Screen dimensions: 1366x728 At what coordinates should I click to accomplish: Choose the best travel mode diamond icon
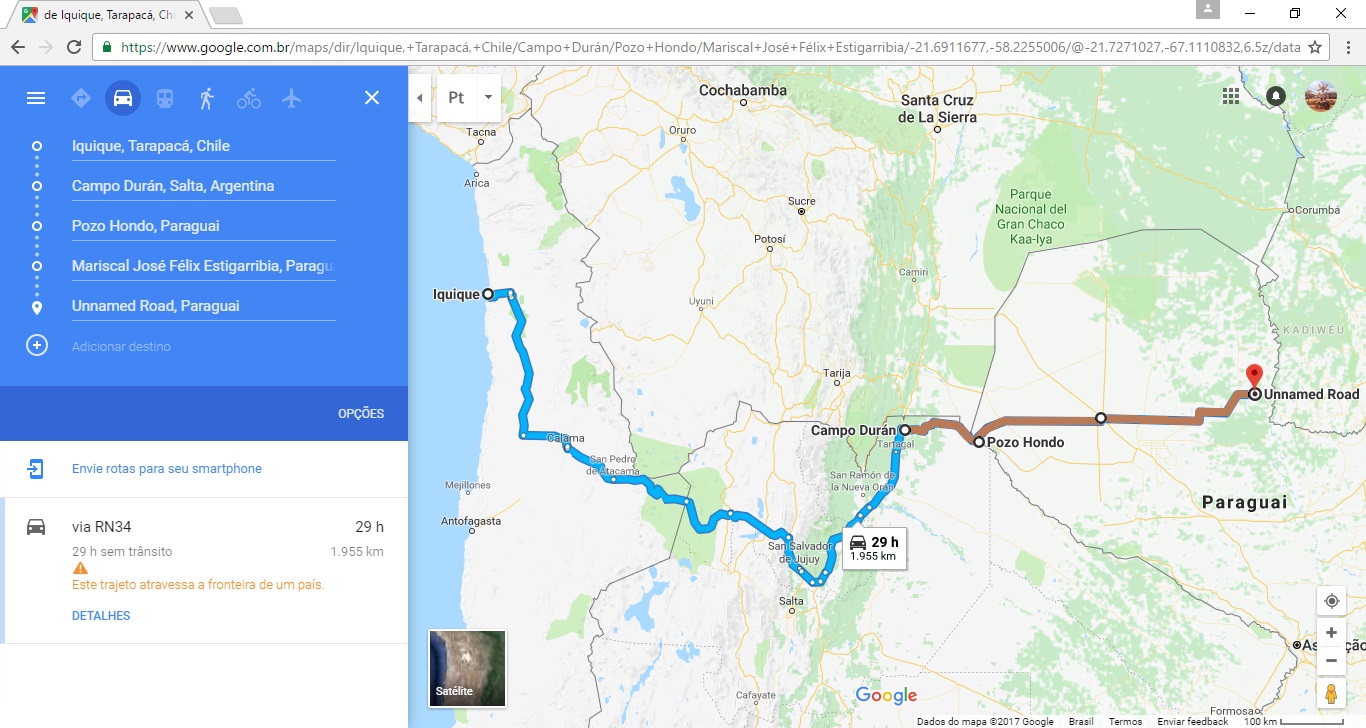pyautogui.click(x=81, y=98)
